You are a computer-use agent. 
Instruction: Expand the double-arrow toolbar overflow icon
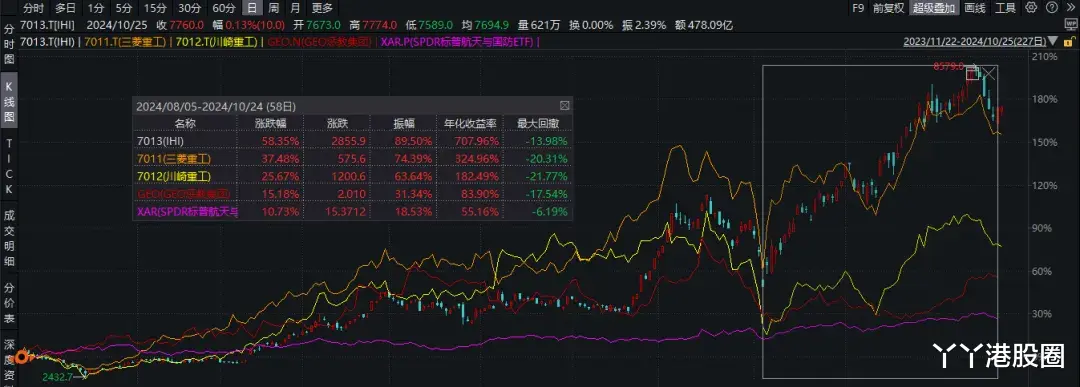pyautogui.click(x=1072, y=8)
